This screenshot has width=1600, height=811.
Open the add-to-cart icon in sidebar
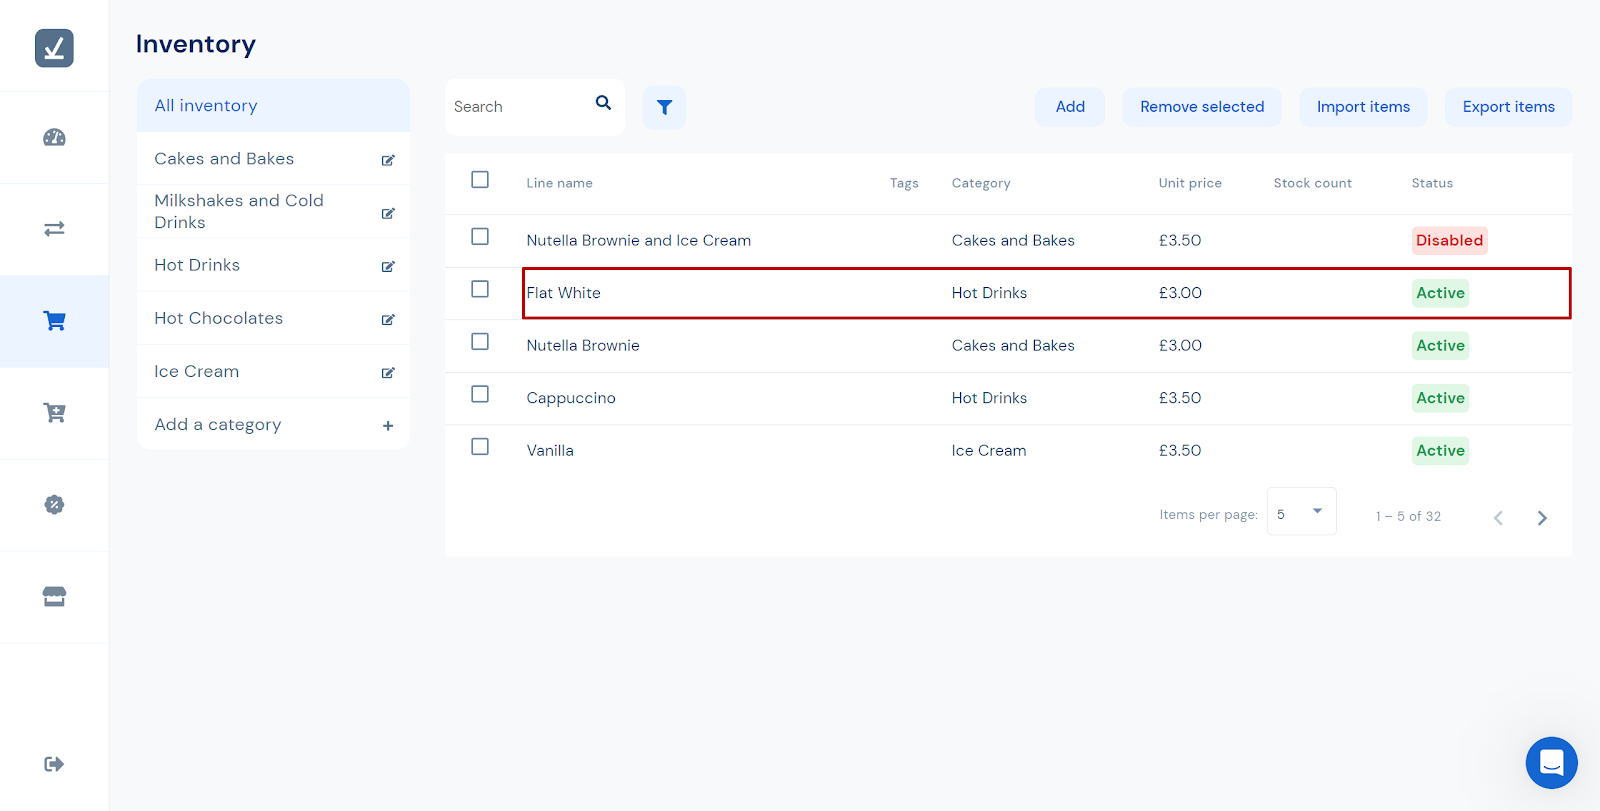point(54,413)
